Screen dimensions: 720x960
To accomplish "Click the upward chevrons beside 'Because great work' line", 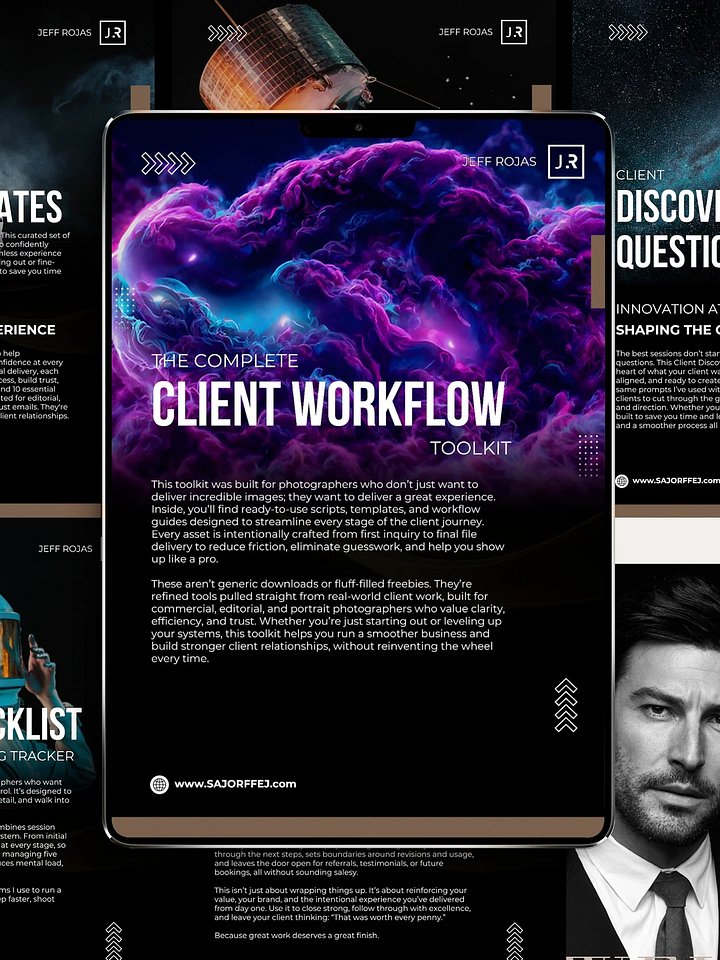I will click(x=515, y=941).
